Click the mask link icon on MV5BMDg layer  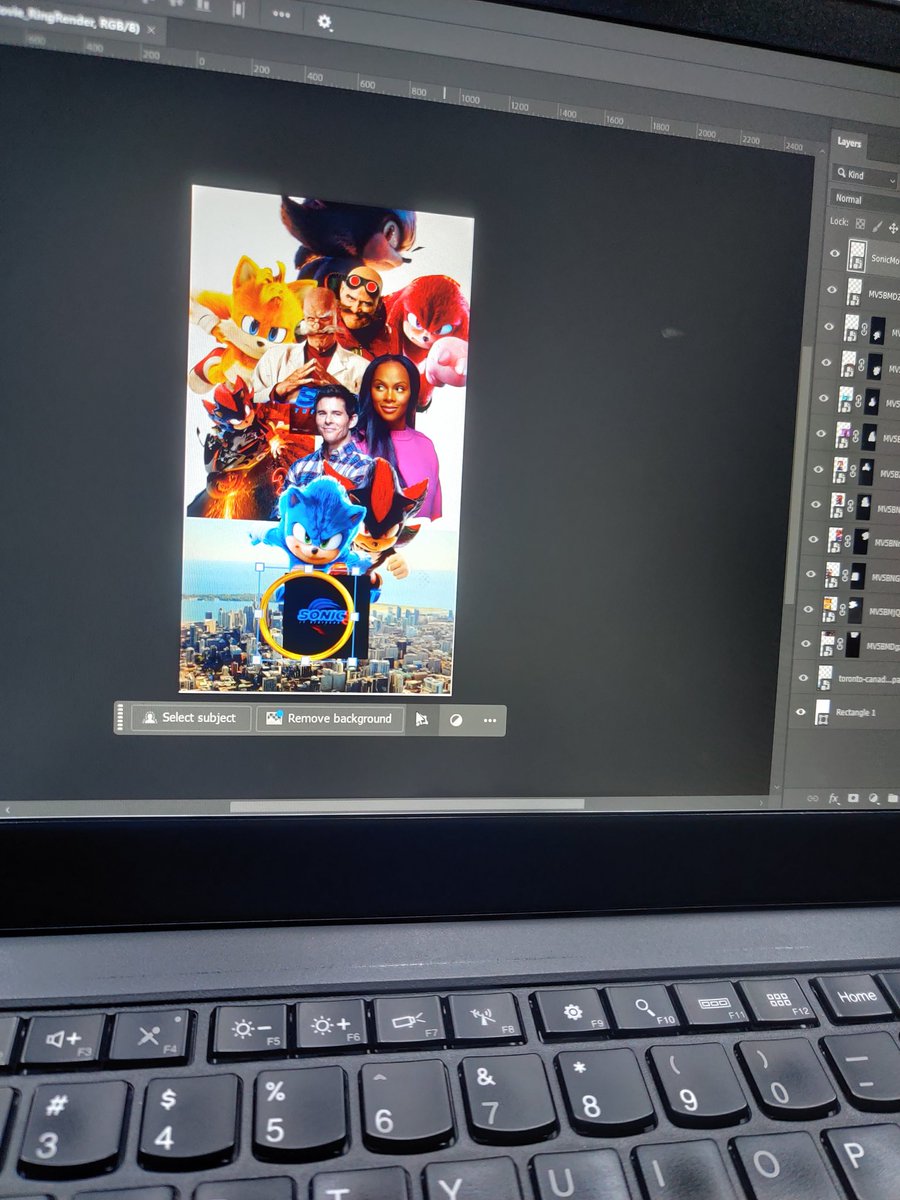coord(839,644)
